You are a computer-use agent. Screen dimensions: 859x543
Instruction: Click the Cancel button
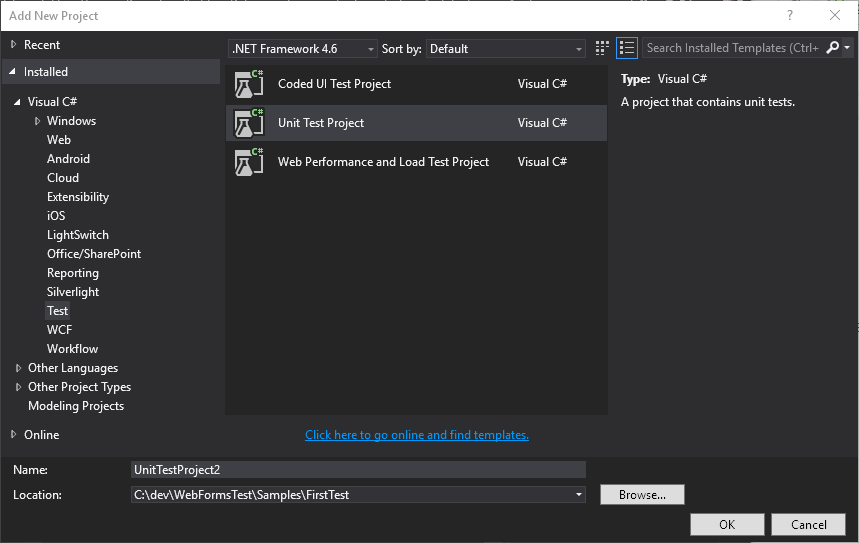click(809, 524)
